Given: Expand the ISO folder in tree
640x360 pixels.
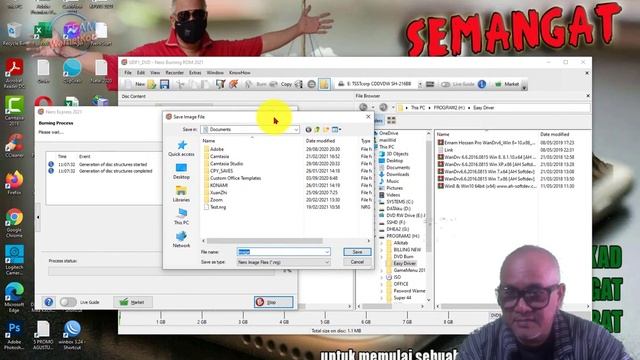Looking at the screenshot, I should coord(382,277).
